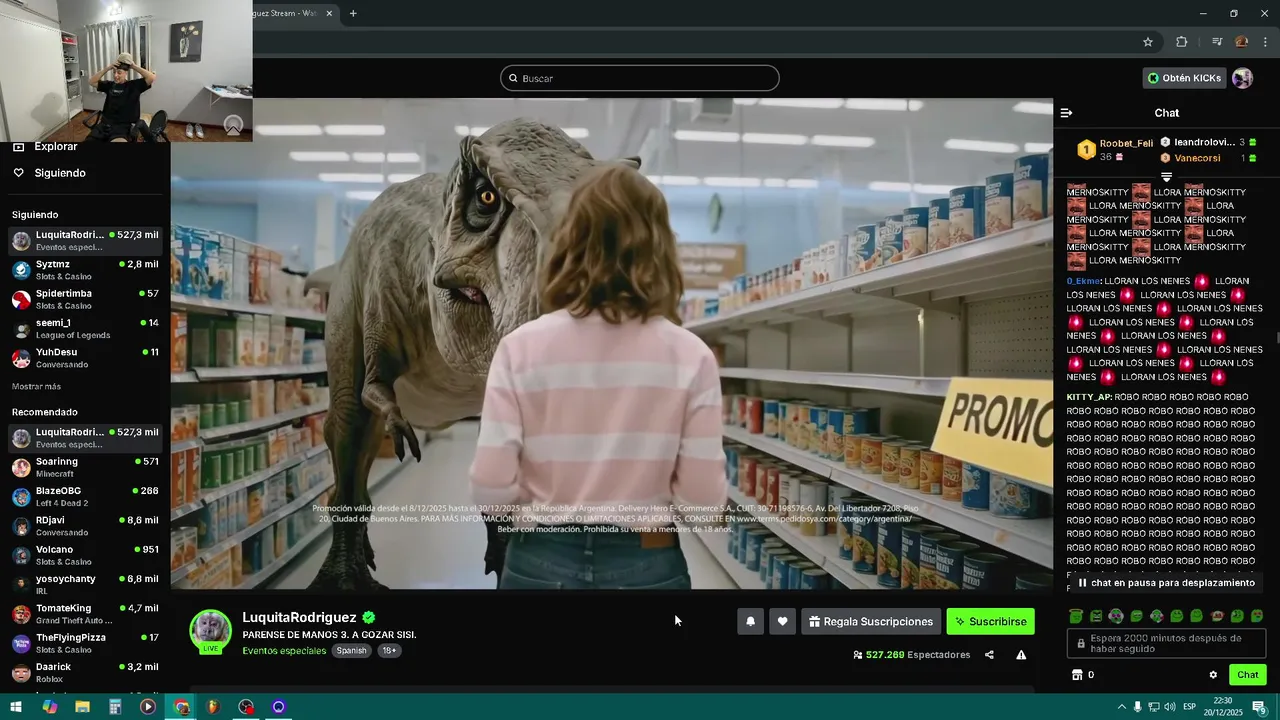Image resolution: width=1280 pixels, height=720 pixels.
Task: Click the chat paused for scrolling banner
Action: click(1166, 583)
